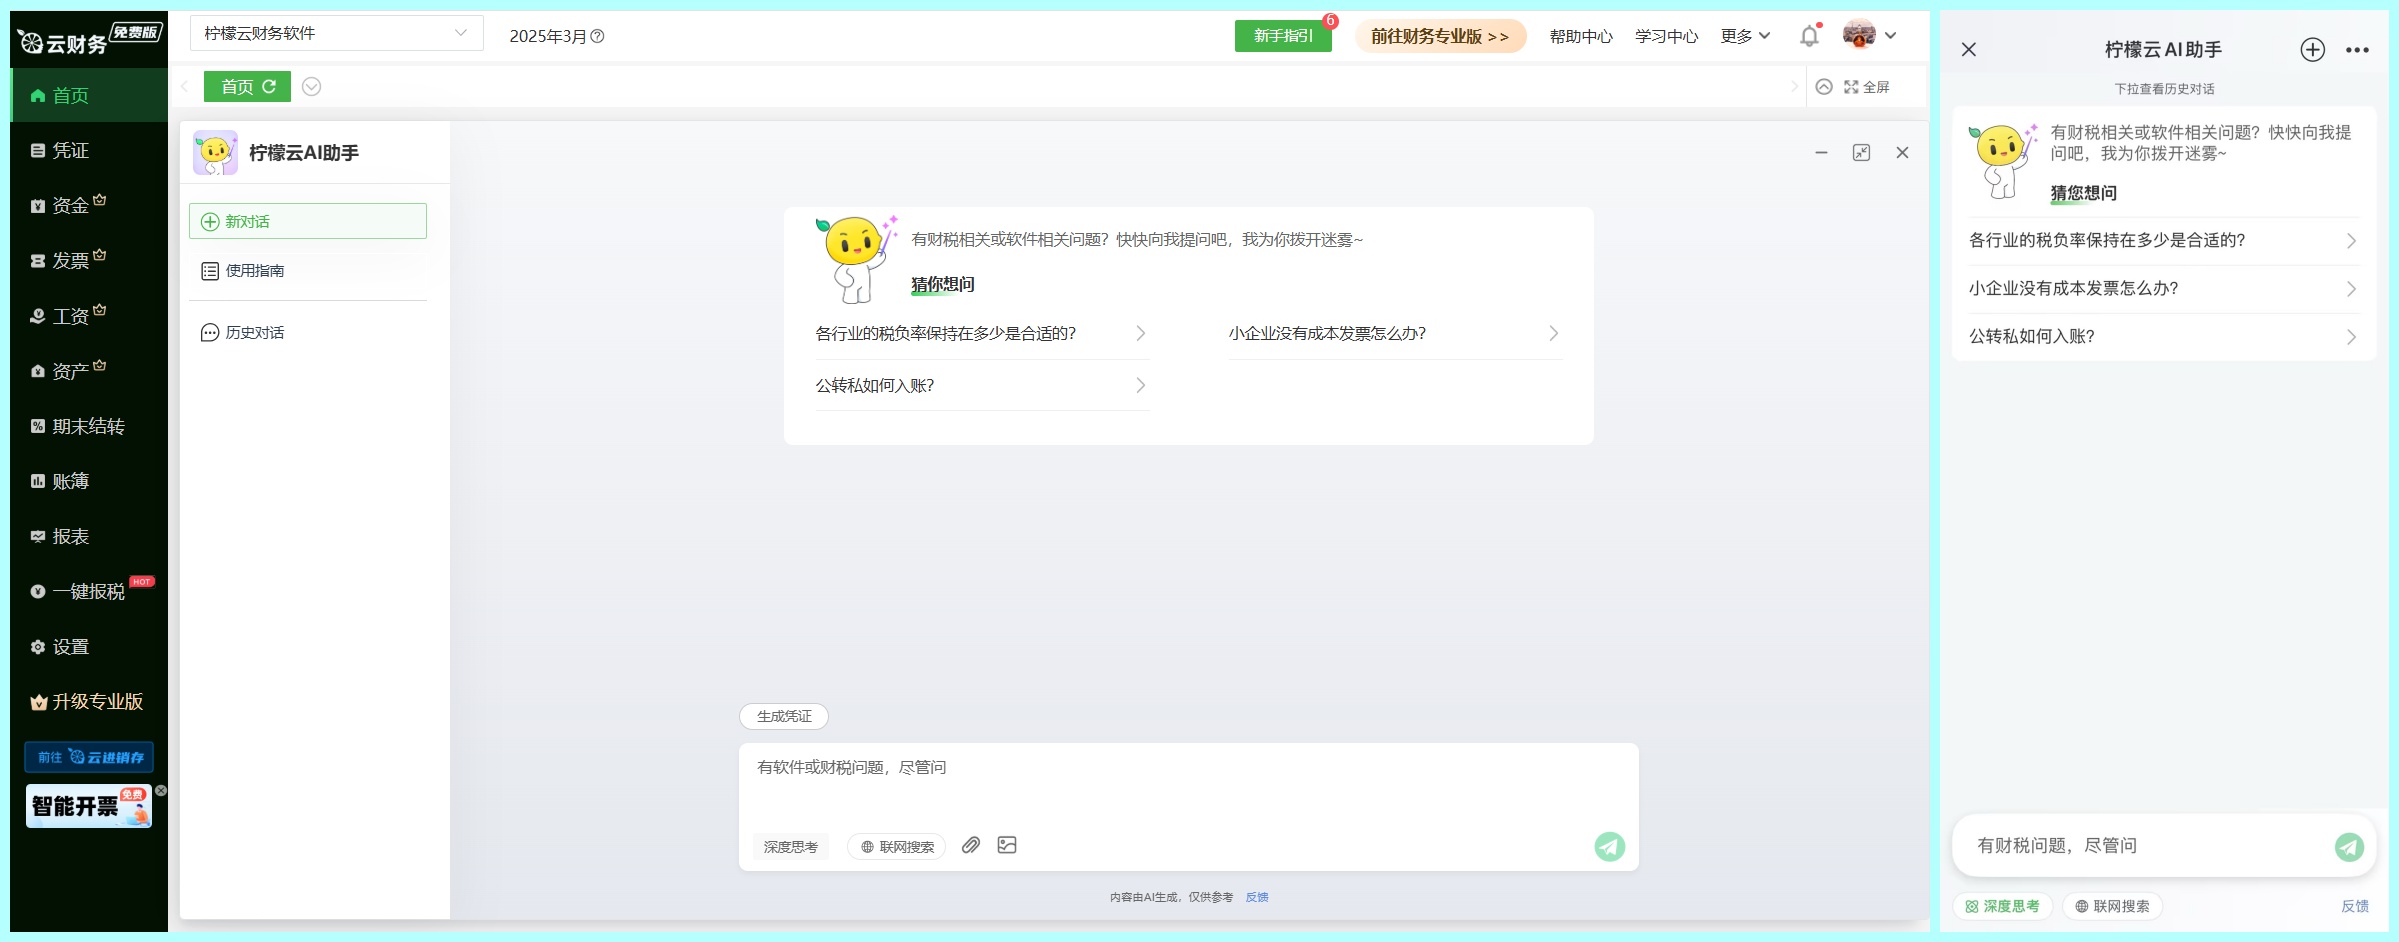Enable 联网搜索 web search option
Viewport: 2399px width, 942px height.
click(895, 846)
